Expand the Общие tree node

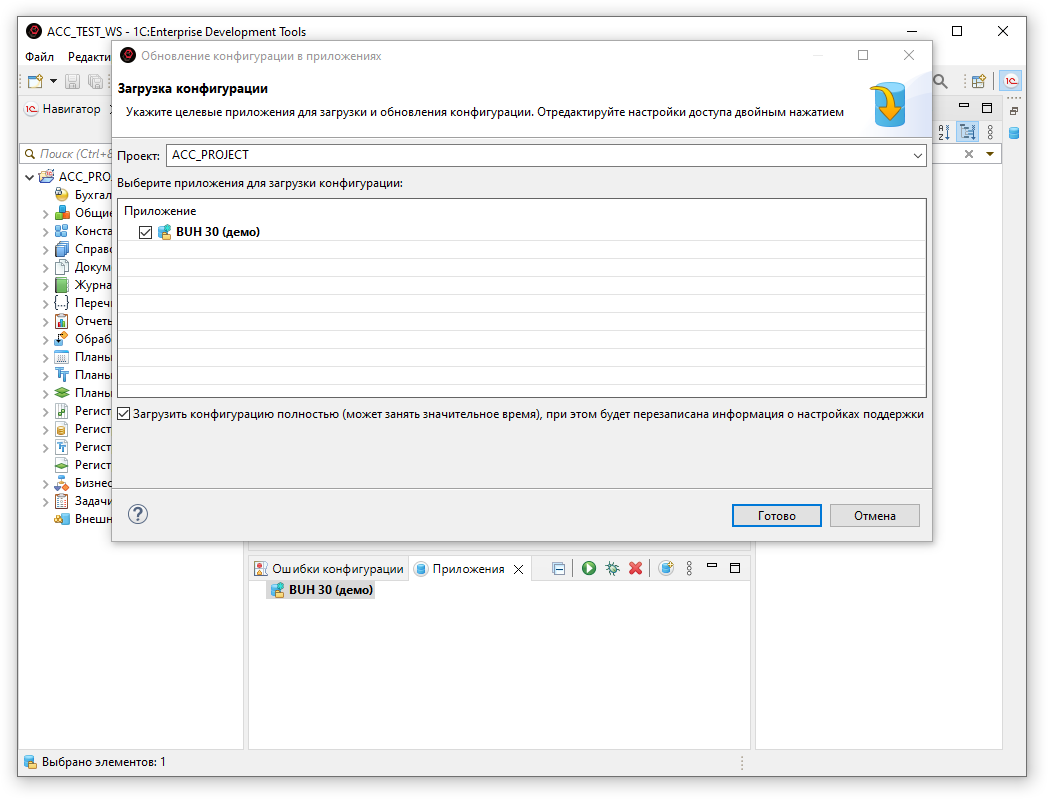pos(45,214)
